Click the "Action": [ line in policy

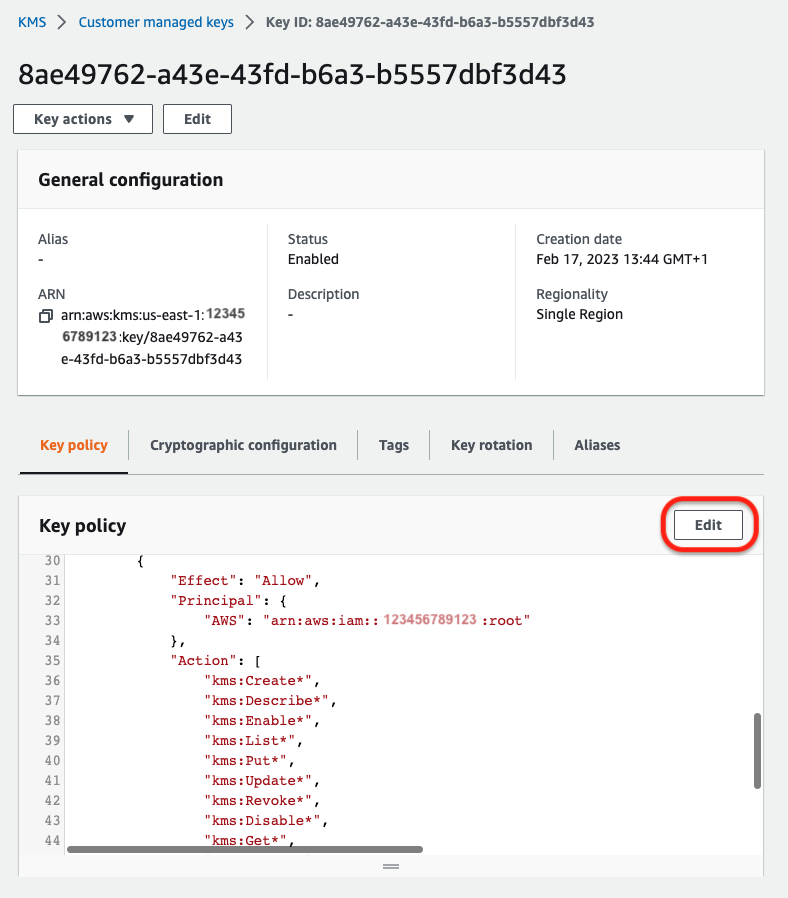pos(216,661)
